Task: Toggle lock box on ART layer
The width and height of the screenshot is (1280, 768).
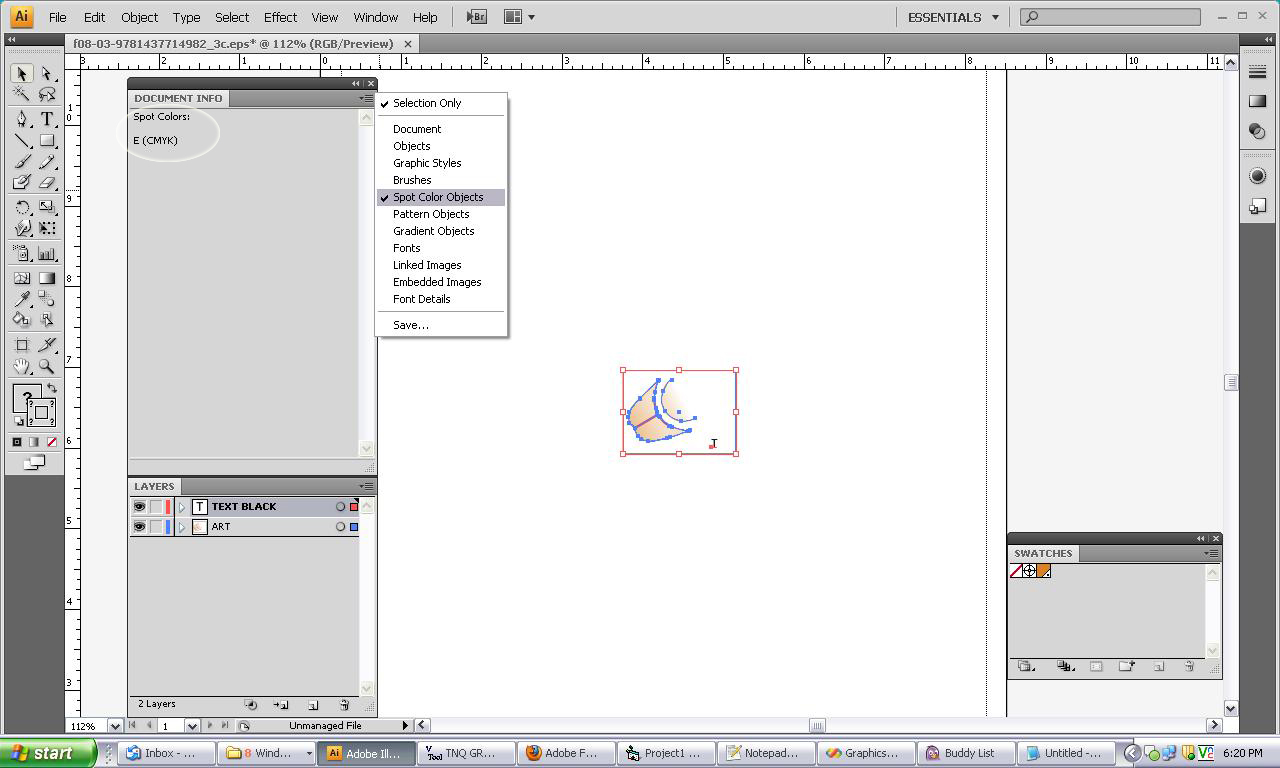Action: pos(156,527)
